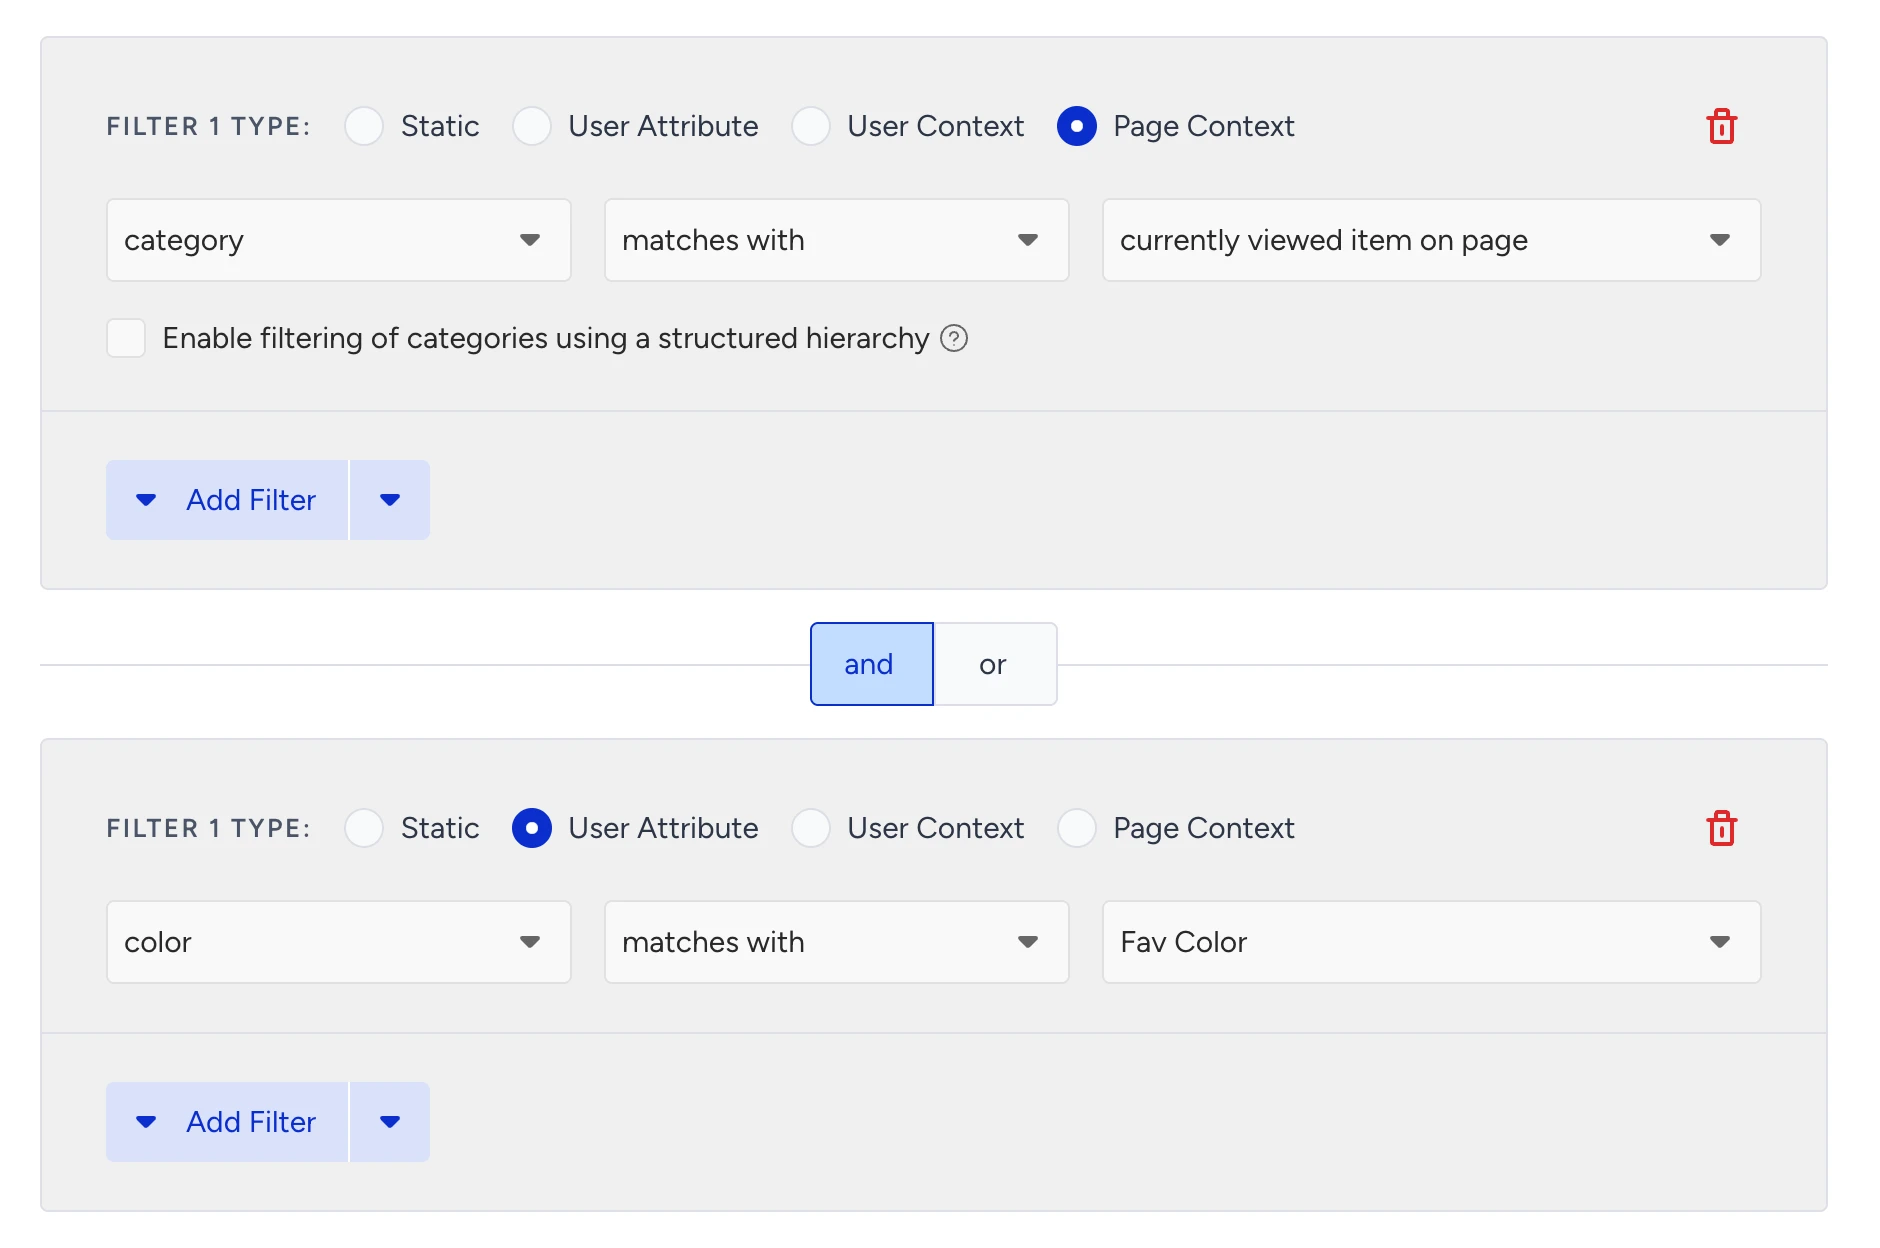Select Static radio in color filter

point(364,829)
